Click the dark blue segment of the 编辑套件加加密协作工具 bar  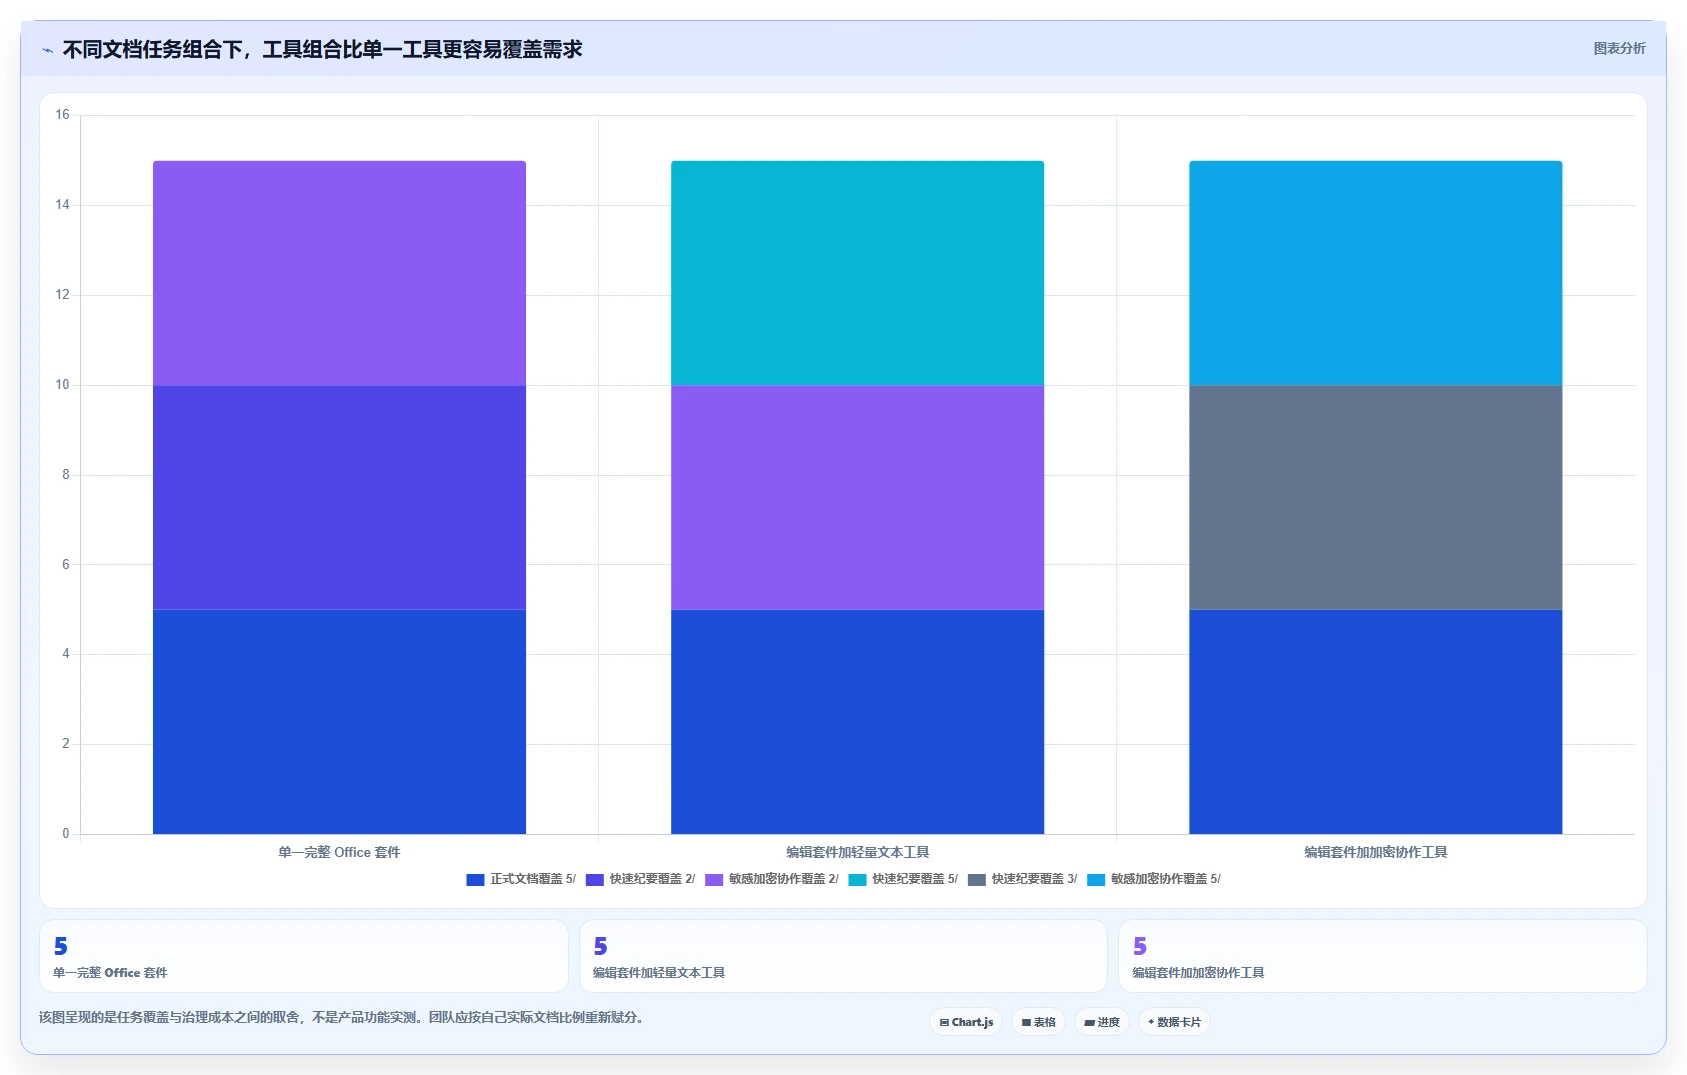pos(1375,721)
